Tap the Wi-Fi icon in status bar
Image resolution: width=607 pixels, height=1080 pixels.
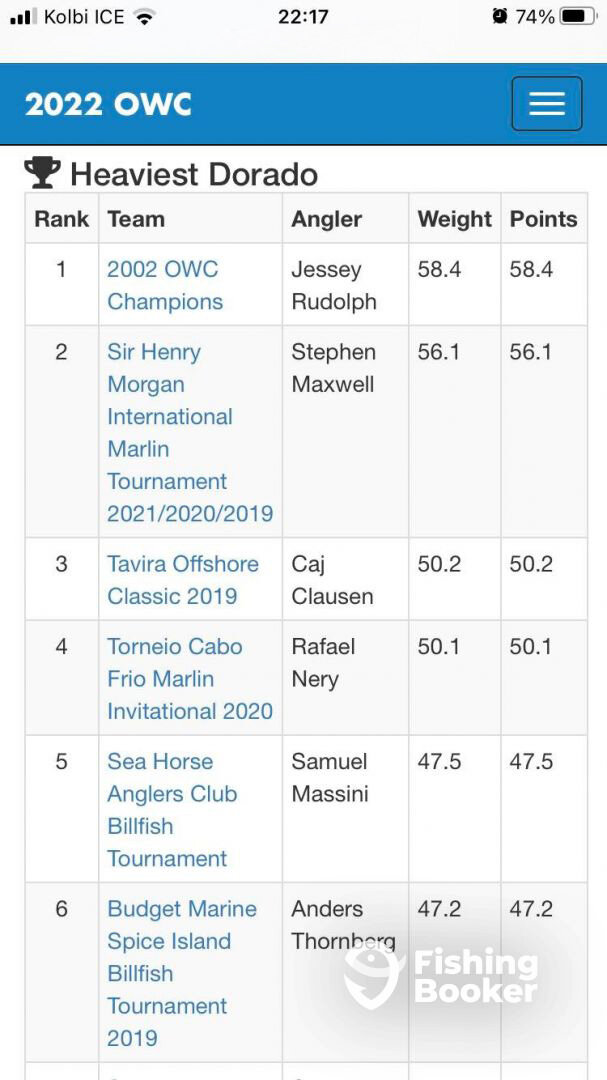coord(144,17)
